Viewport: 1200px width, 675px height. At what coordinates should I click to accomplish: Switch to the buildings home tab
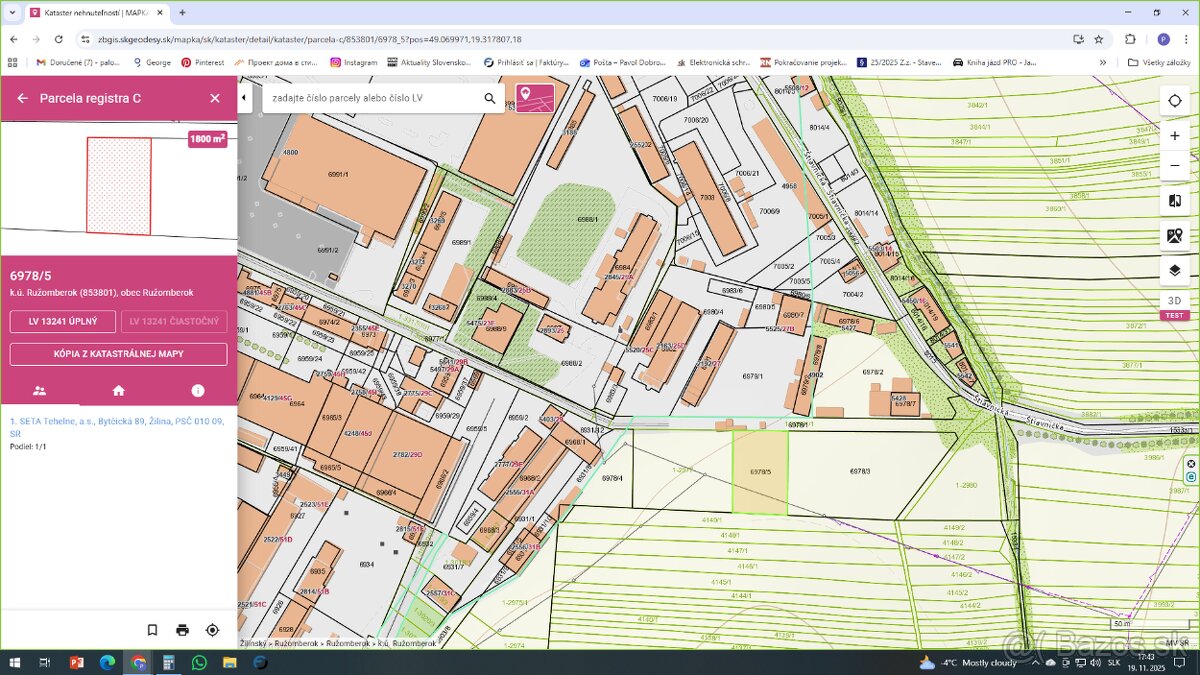pyautogui.click(x=118, y=390)
